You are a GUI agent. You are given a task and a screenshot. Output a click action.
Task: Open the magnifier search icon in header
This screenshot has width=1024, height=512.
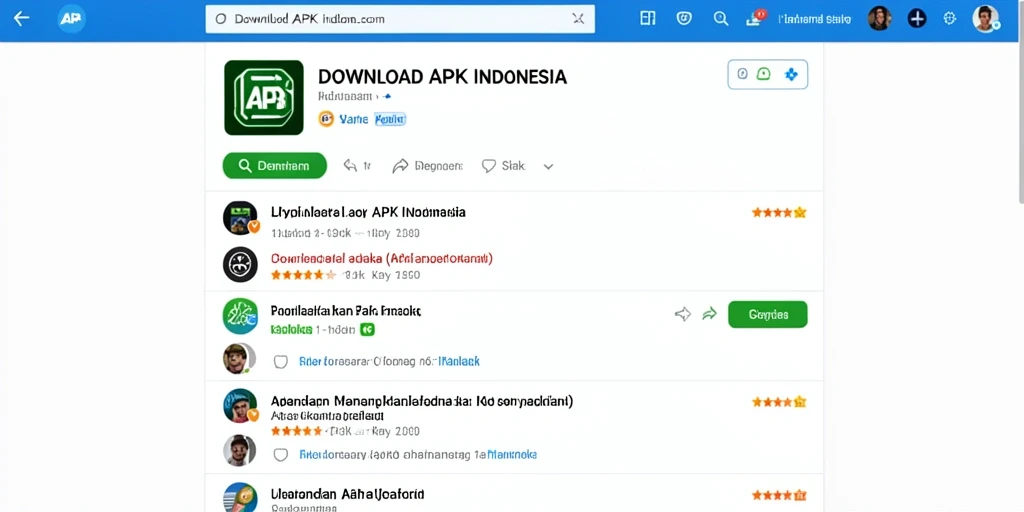720,18
